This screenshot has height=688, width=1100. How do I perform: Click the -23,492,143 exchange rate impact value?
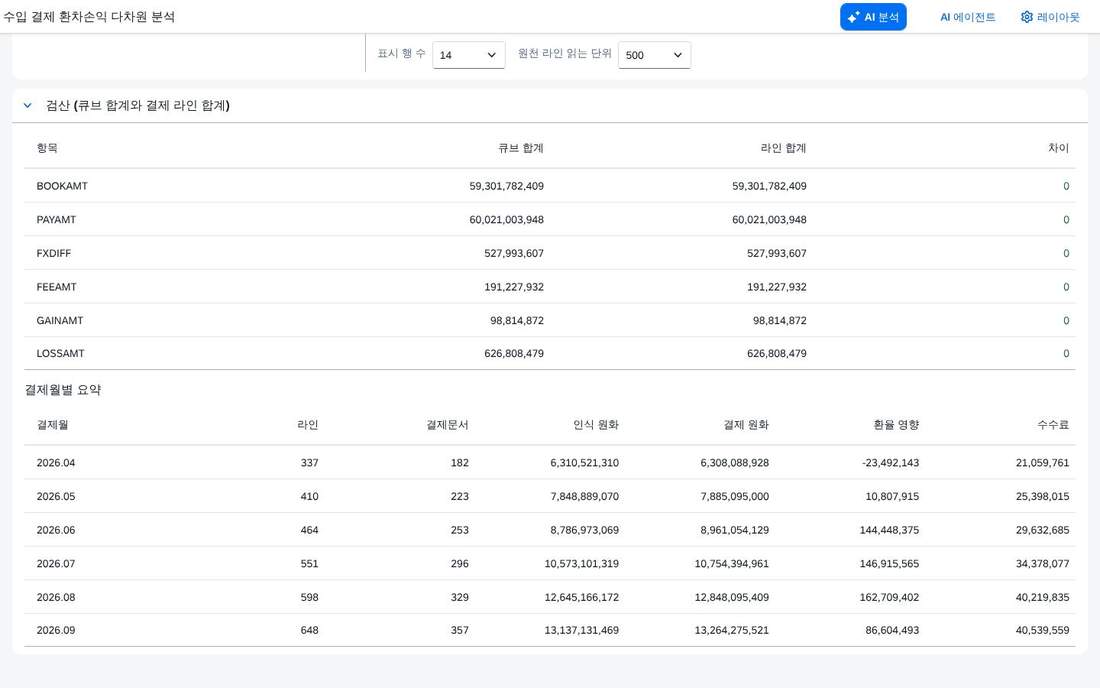(890, 463)
